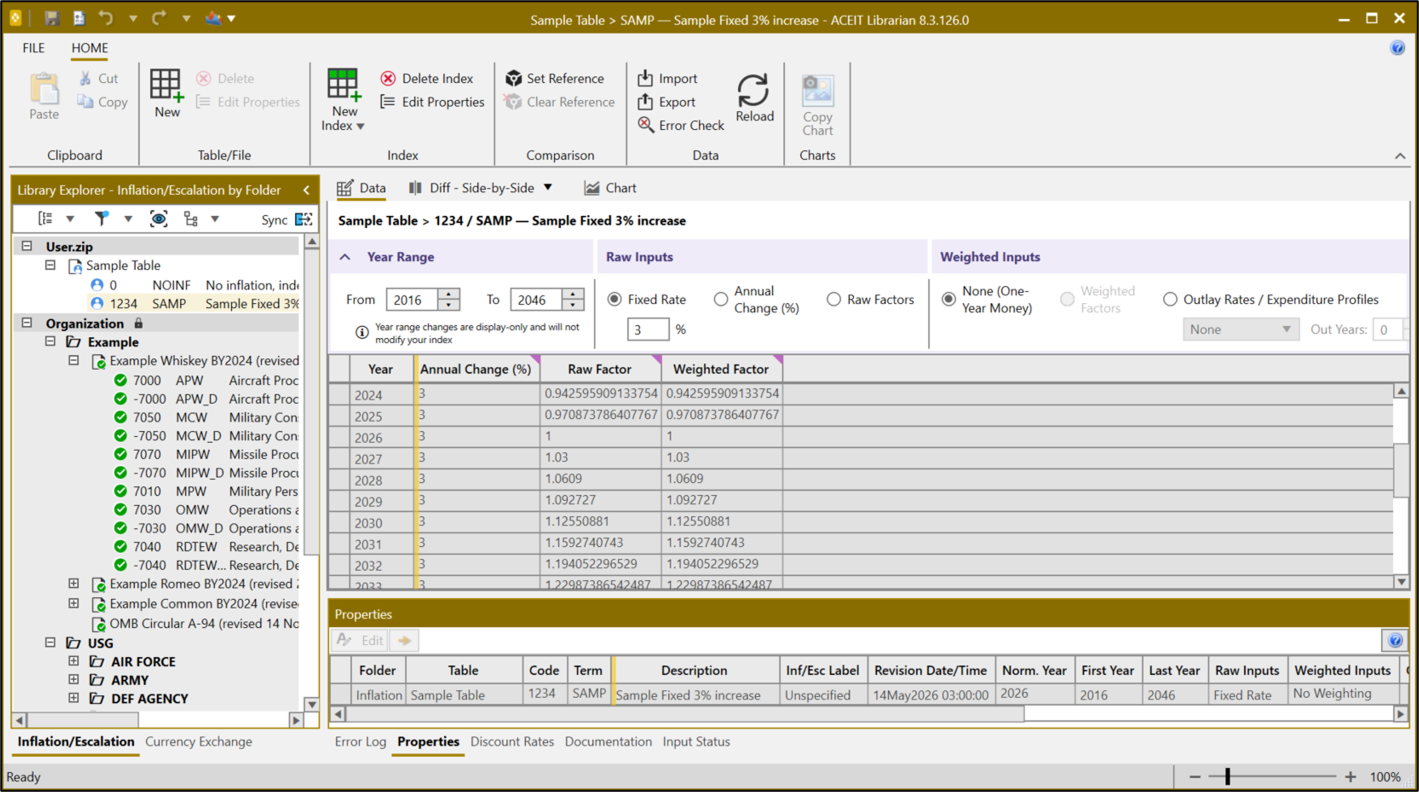
Task: Click Edit Properties in the Index group
Action: click(x=432, y=102)
